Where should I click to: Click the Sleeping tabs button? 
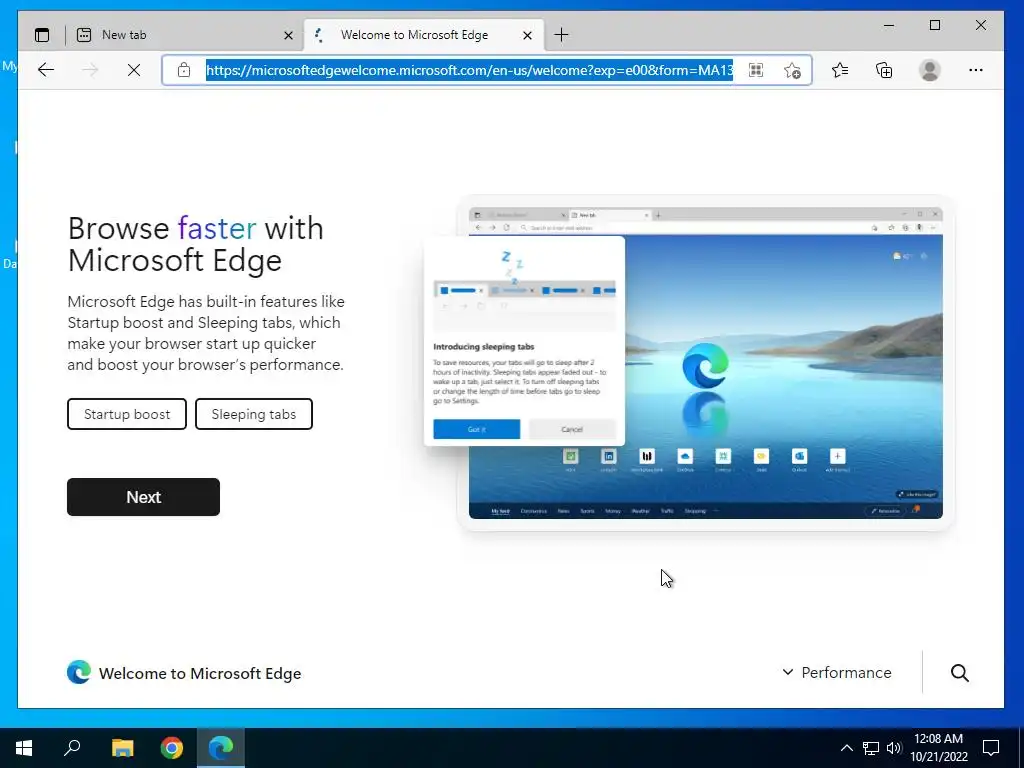pos(253,414)
